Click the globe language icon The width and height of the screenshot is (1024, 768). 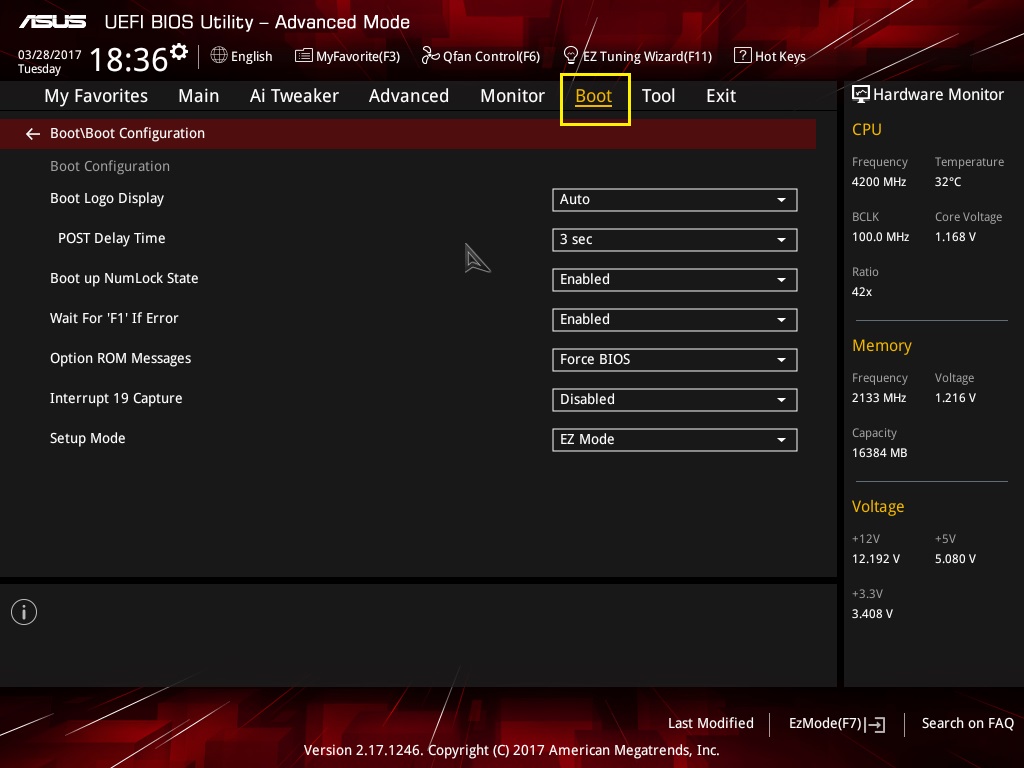[219, 56]
